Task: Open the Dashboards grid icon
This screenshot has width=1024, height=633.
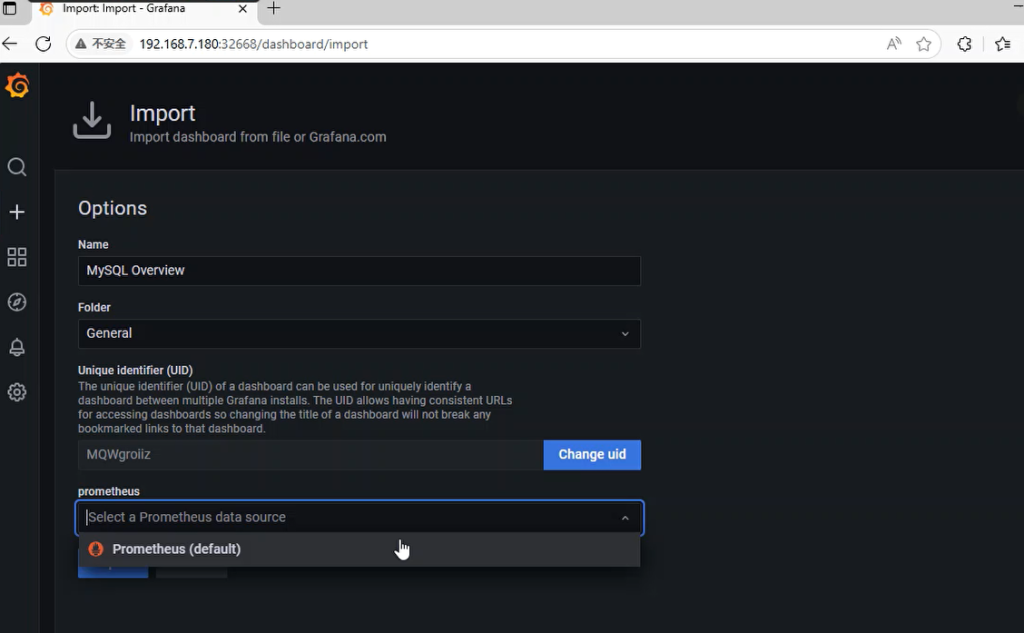Action: pyautogui.click(x=17, y=257)
